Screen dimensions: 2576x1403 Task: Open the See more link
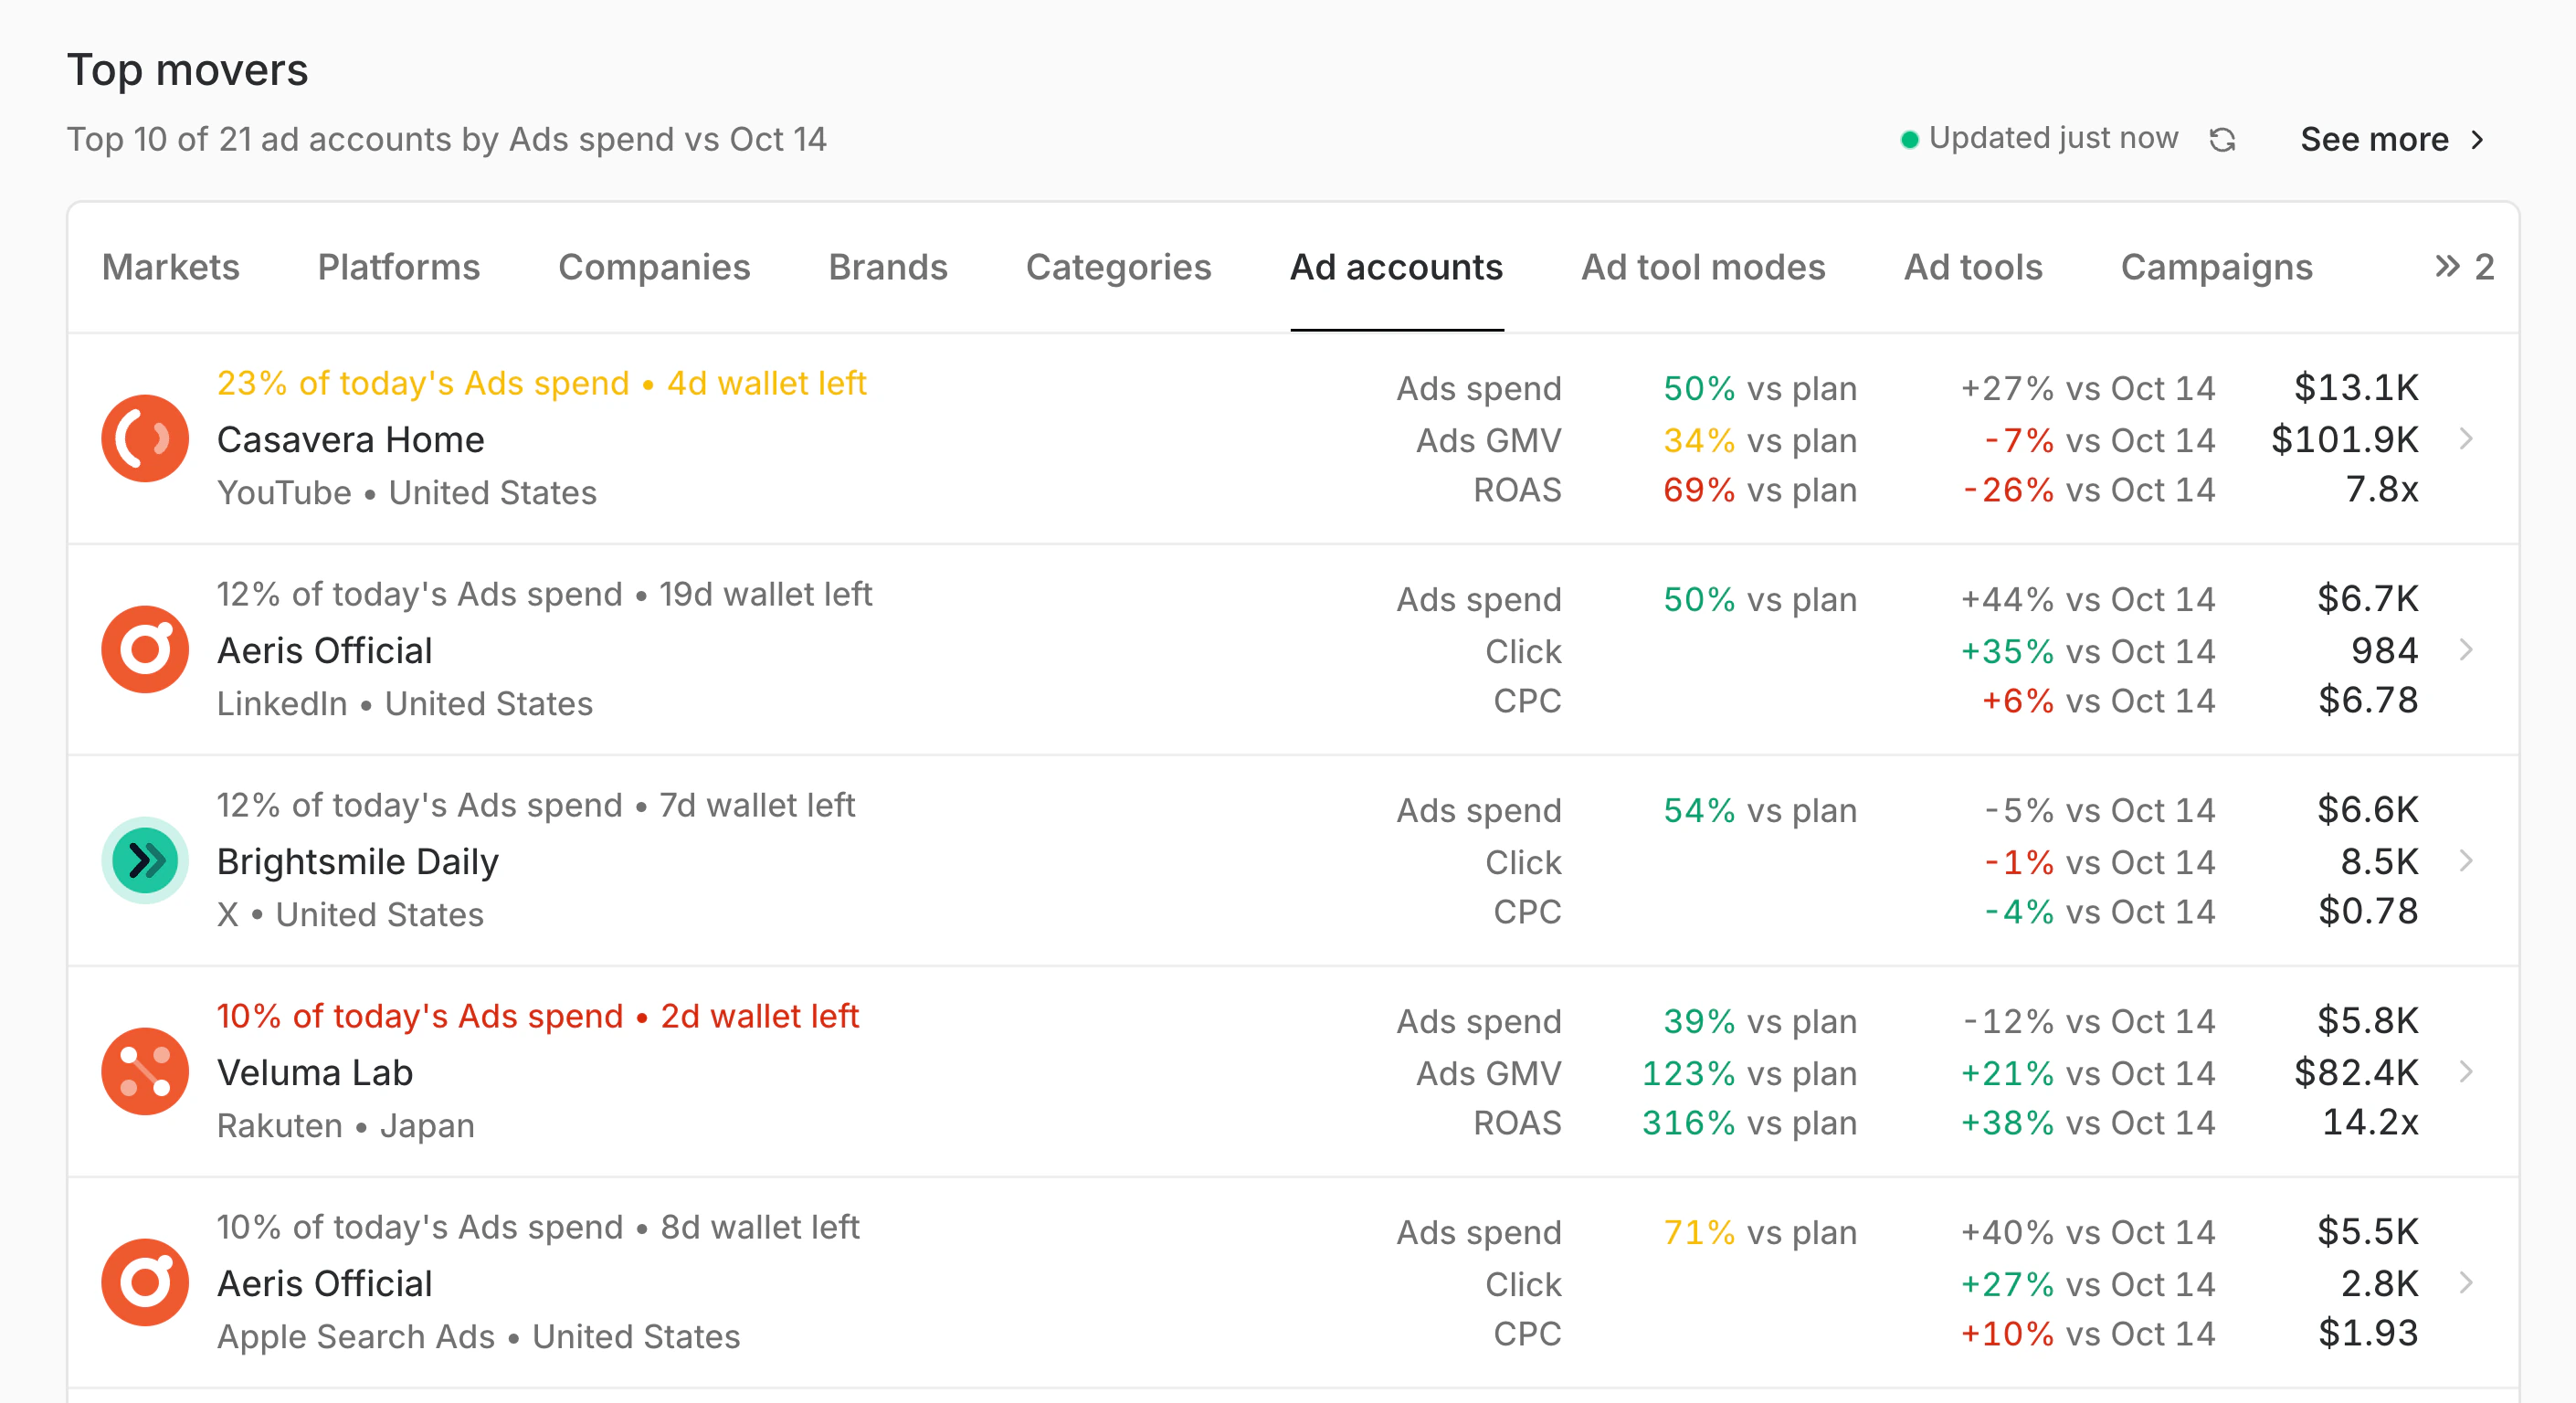[2393, 139]
